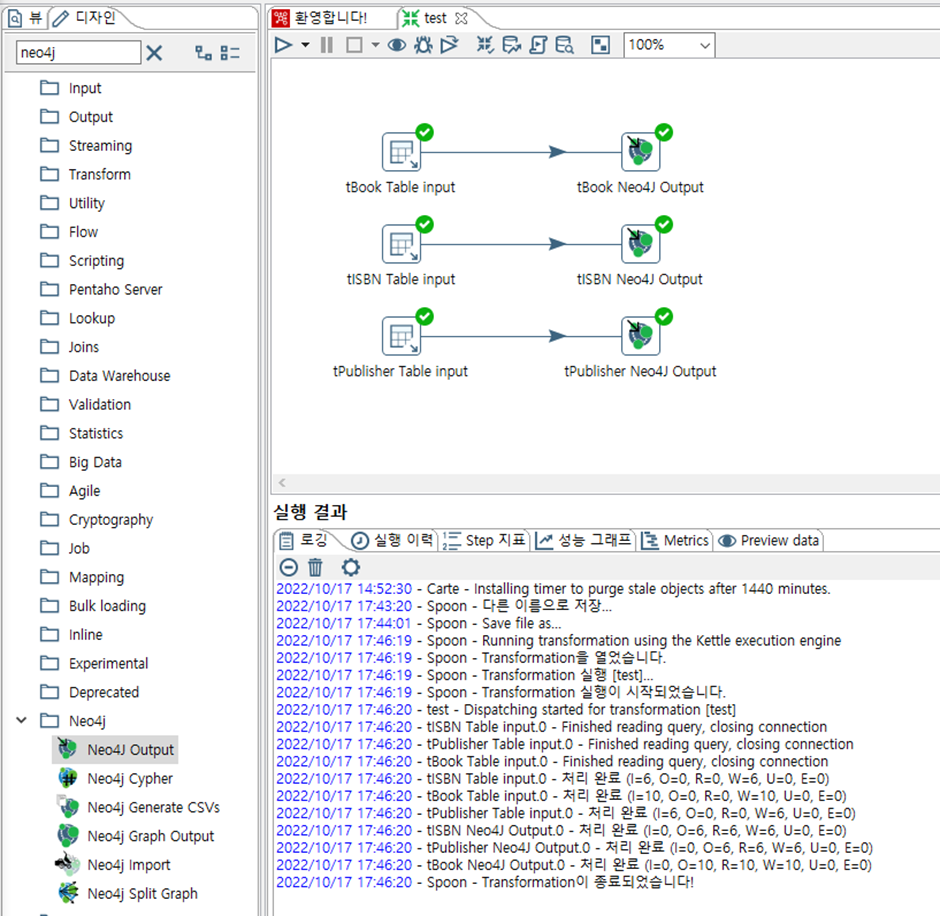The height and width of the screenshot is (916, 940).
Task: Open the 로깅 results tab
Action: pos(304,541)
